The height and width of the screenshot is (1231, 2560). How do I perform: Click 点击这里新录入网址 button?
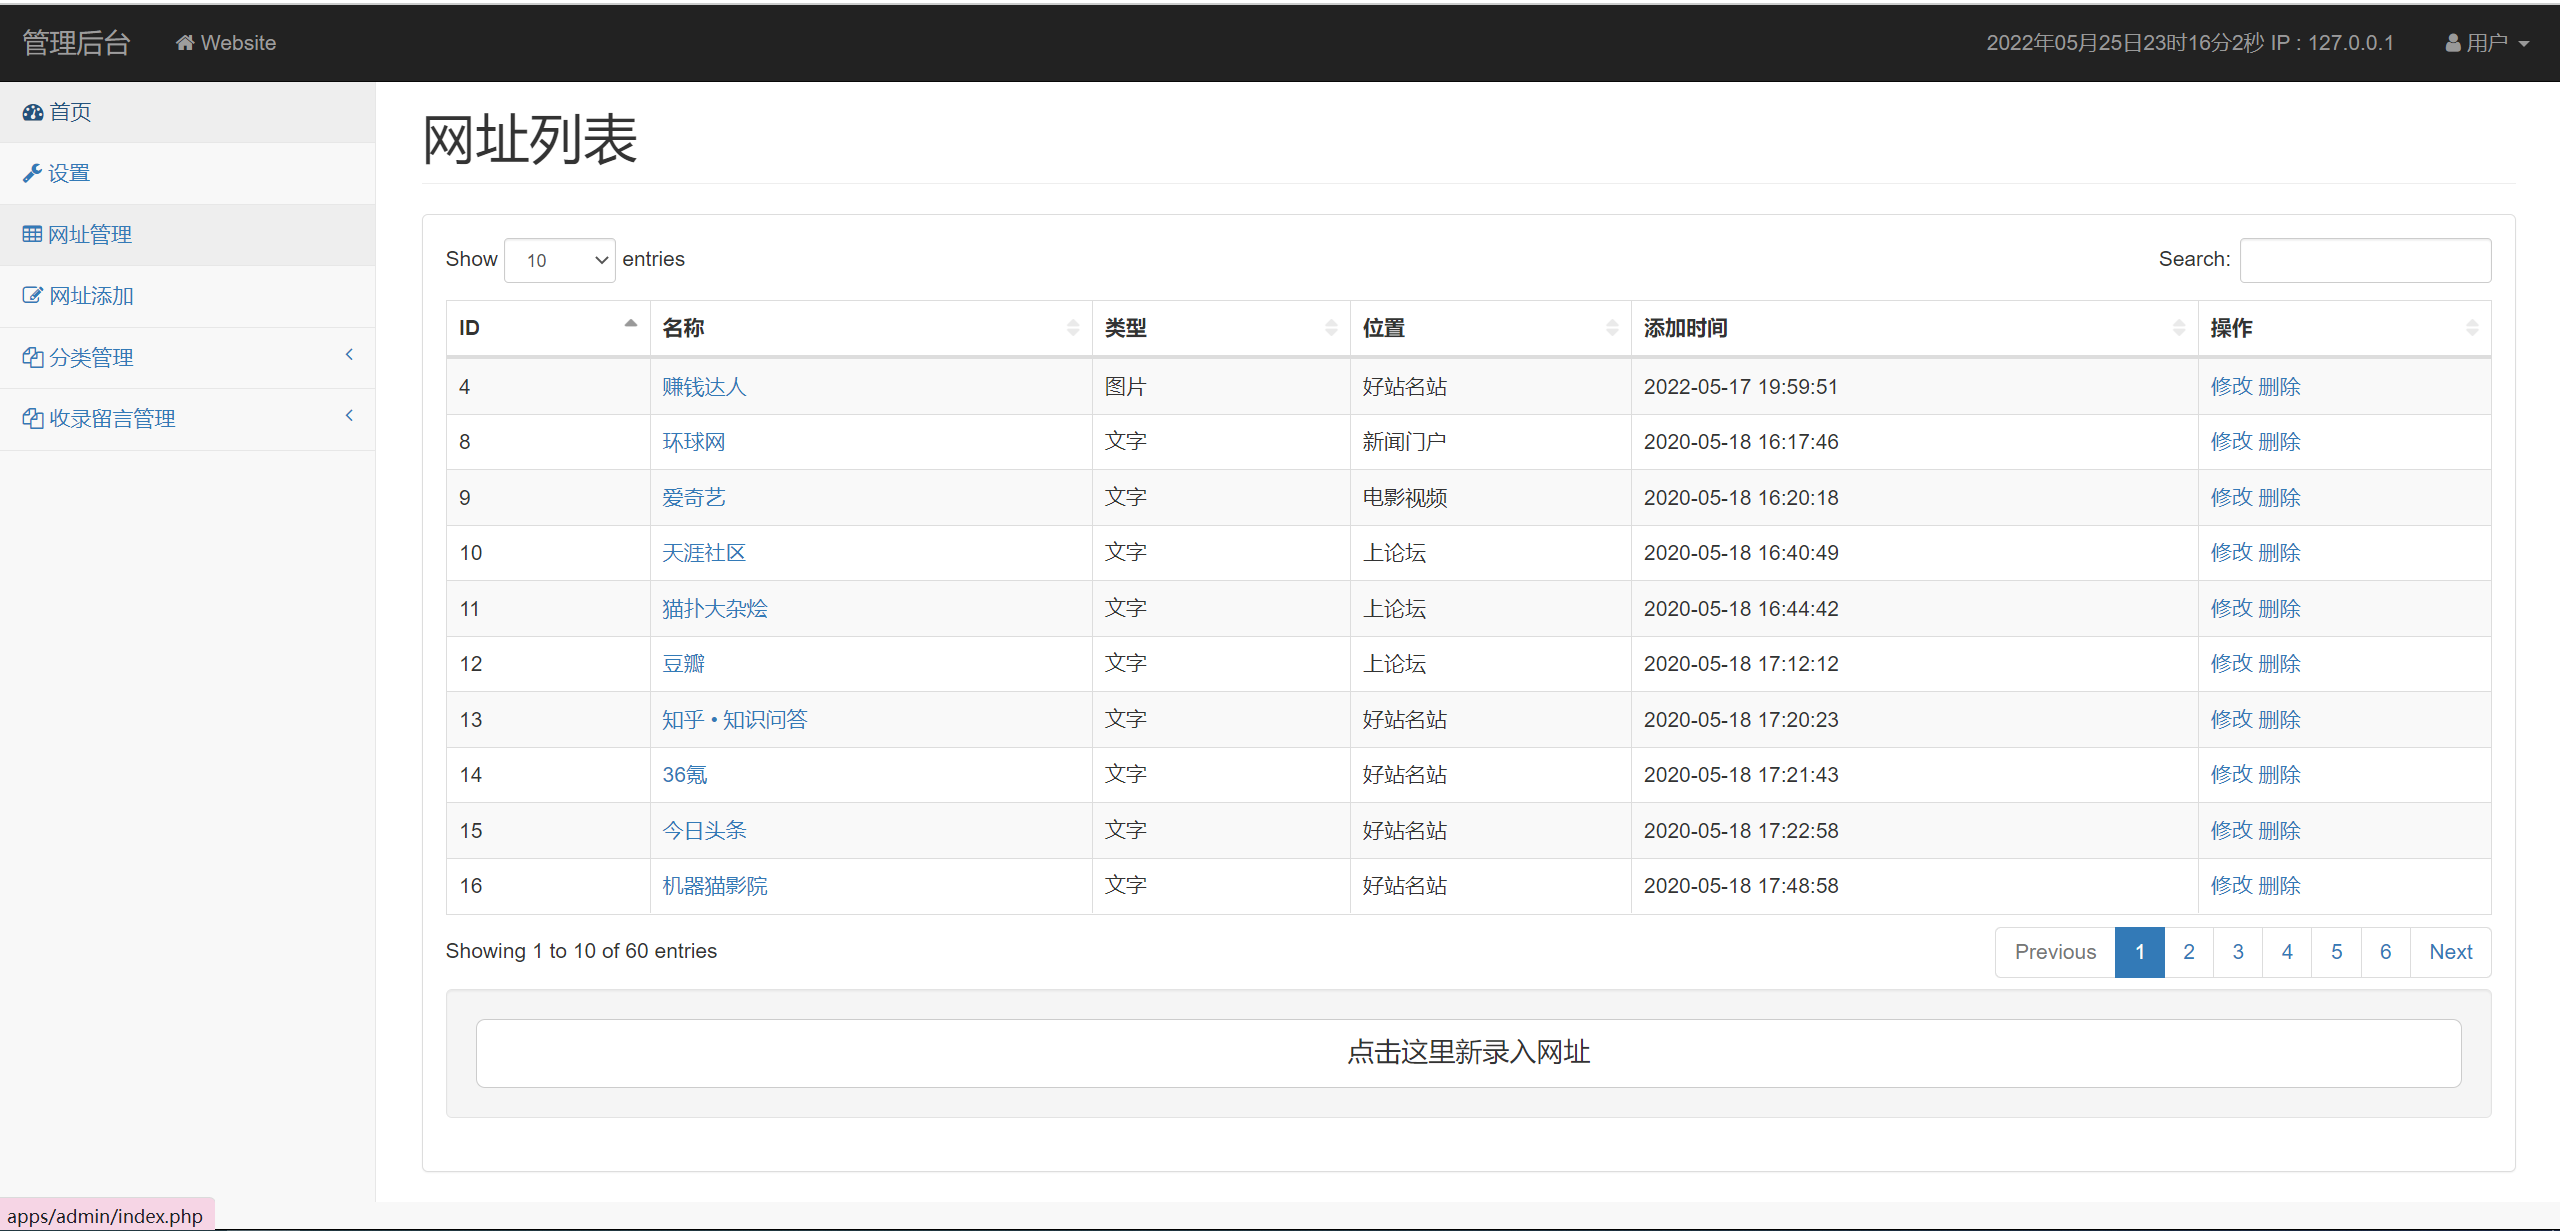1468,1053
